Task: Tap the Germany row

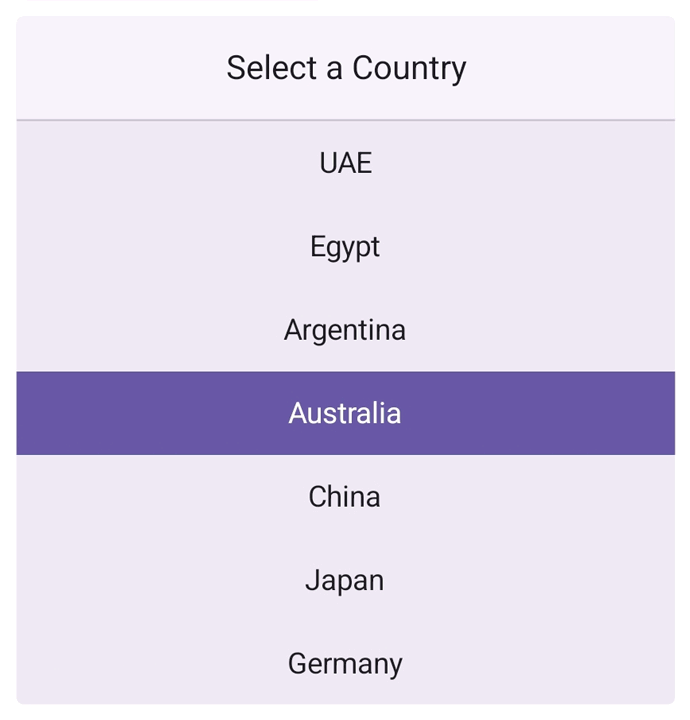Action: pyautogui.click(x=345, y=663)
